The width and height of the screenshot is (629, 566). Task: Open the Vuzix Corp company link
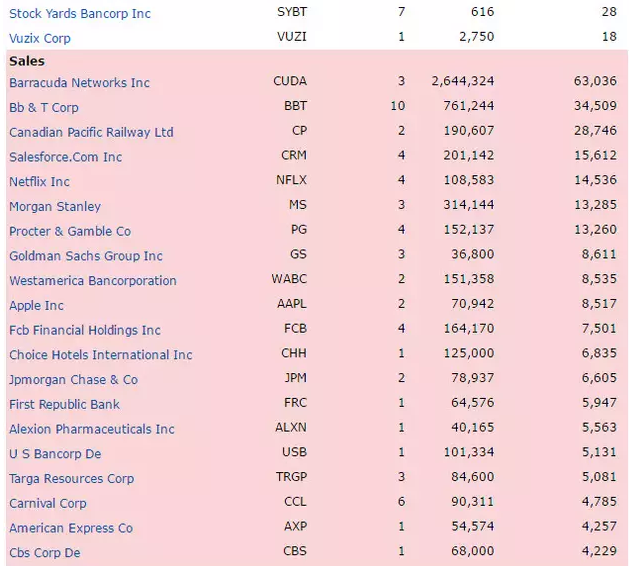click(x=40, y=39)
